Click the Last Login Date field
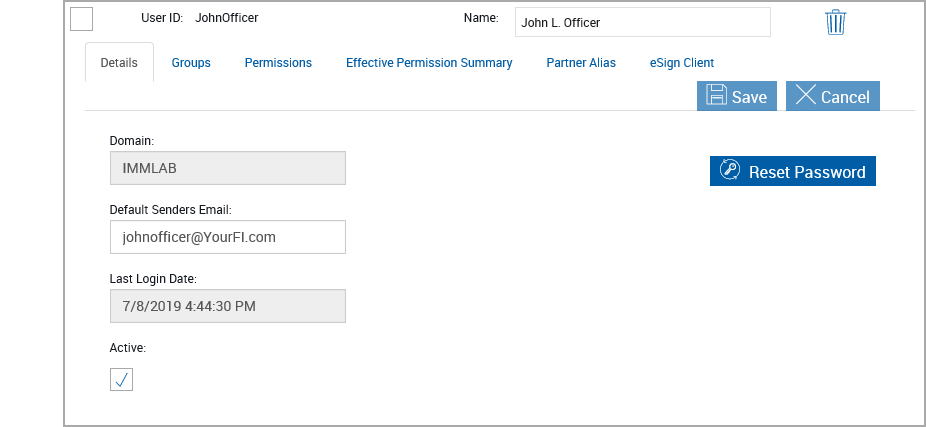This screenshot has height=427, width=926. [x=227, y=306]
